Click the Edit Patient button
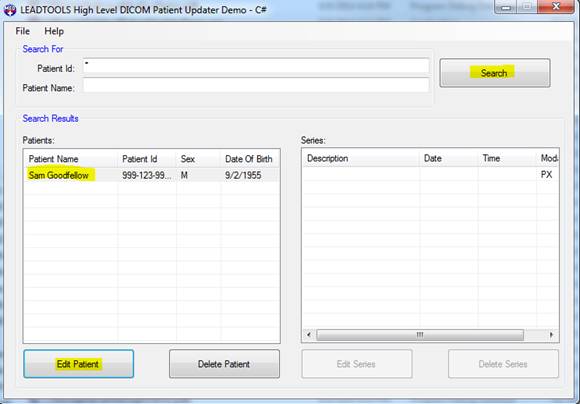Image resolution: width=580 pixels, height=404 pixels. coord(78,364)
